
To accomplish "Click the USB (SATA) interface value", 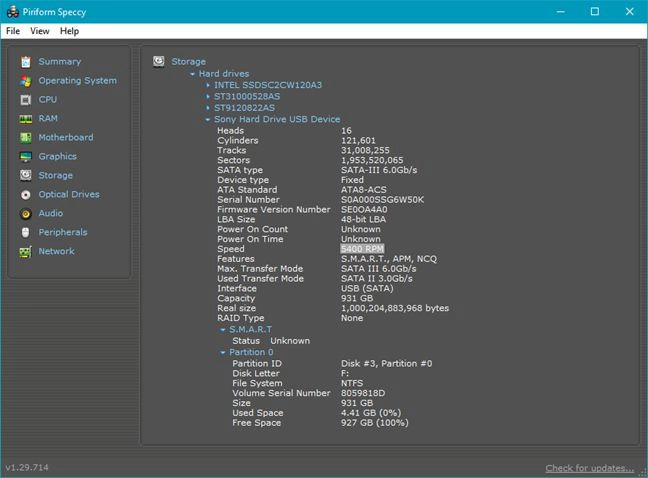I will (367, 288).
